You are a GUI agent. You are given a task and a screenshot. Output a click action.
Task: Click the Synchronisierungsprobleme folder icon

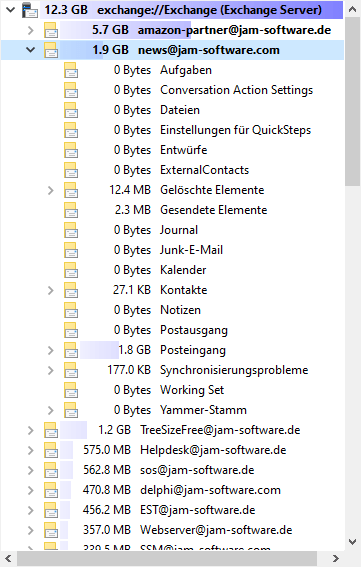(71, 370)
